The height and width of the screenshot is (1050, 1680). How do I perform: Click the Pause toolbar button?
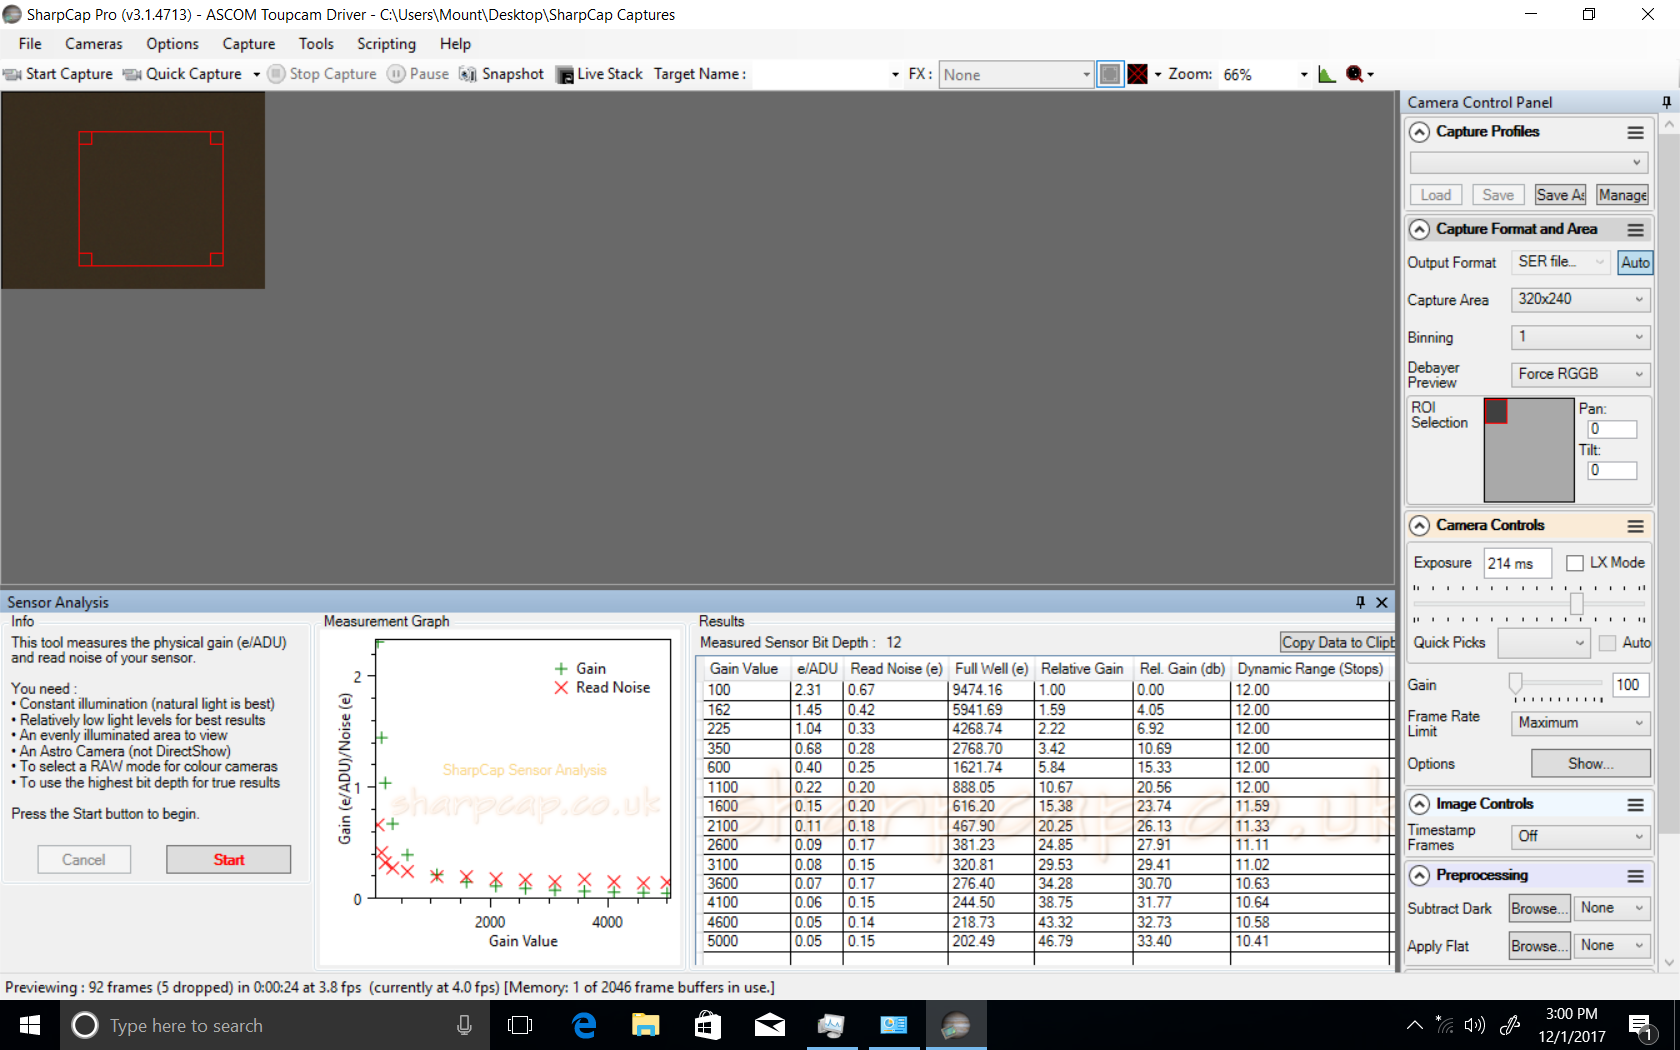418,74
